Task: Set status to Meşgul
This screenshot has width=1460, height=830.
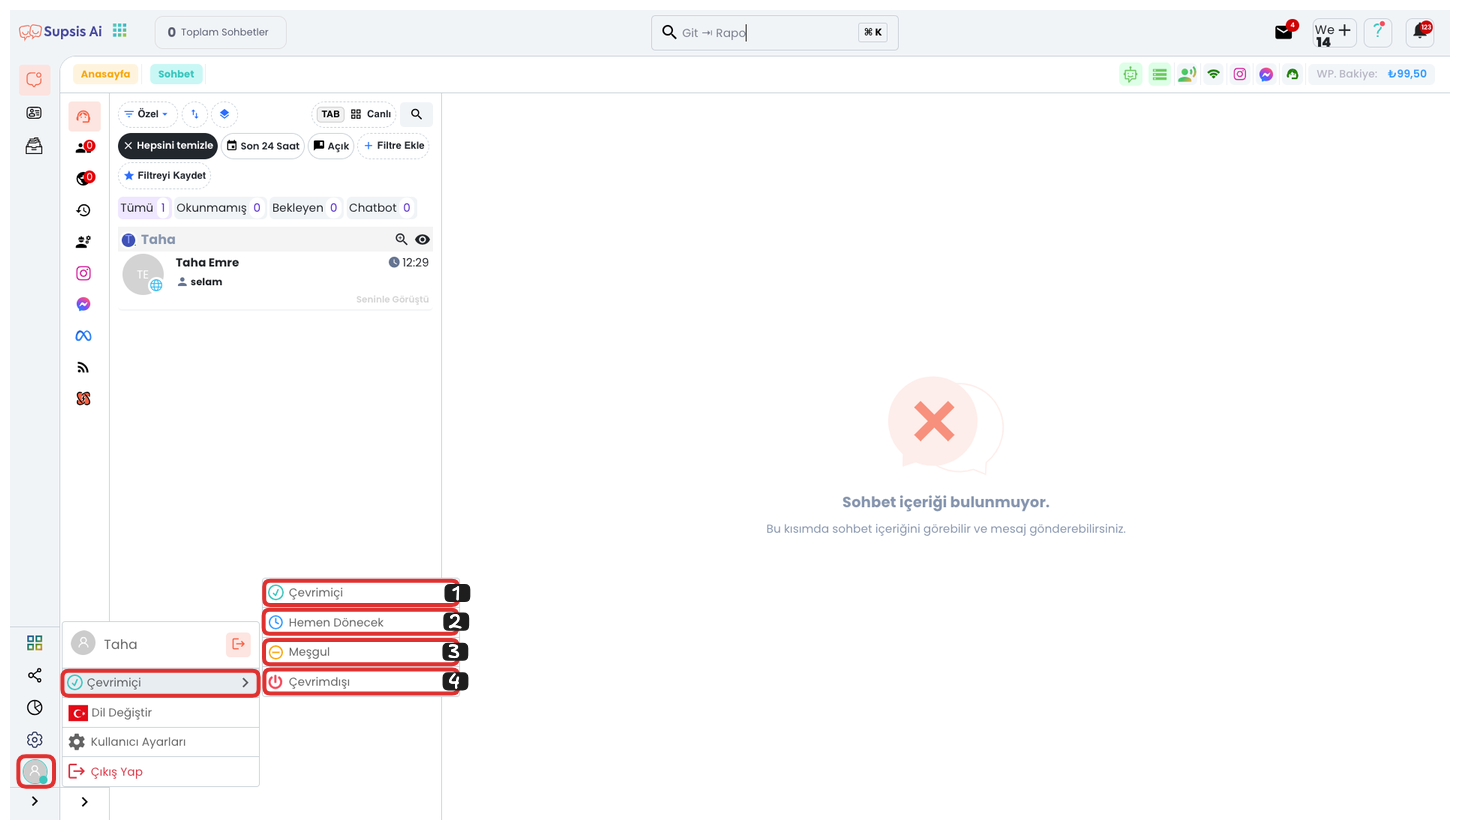Action: (x=360, y=652)
